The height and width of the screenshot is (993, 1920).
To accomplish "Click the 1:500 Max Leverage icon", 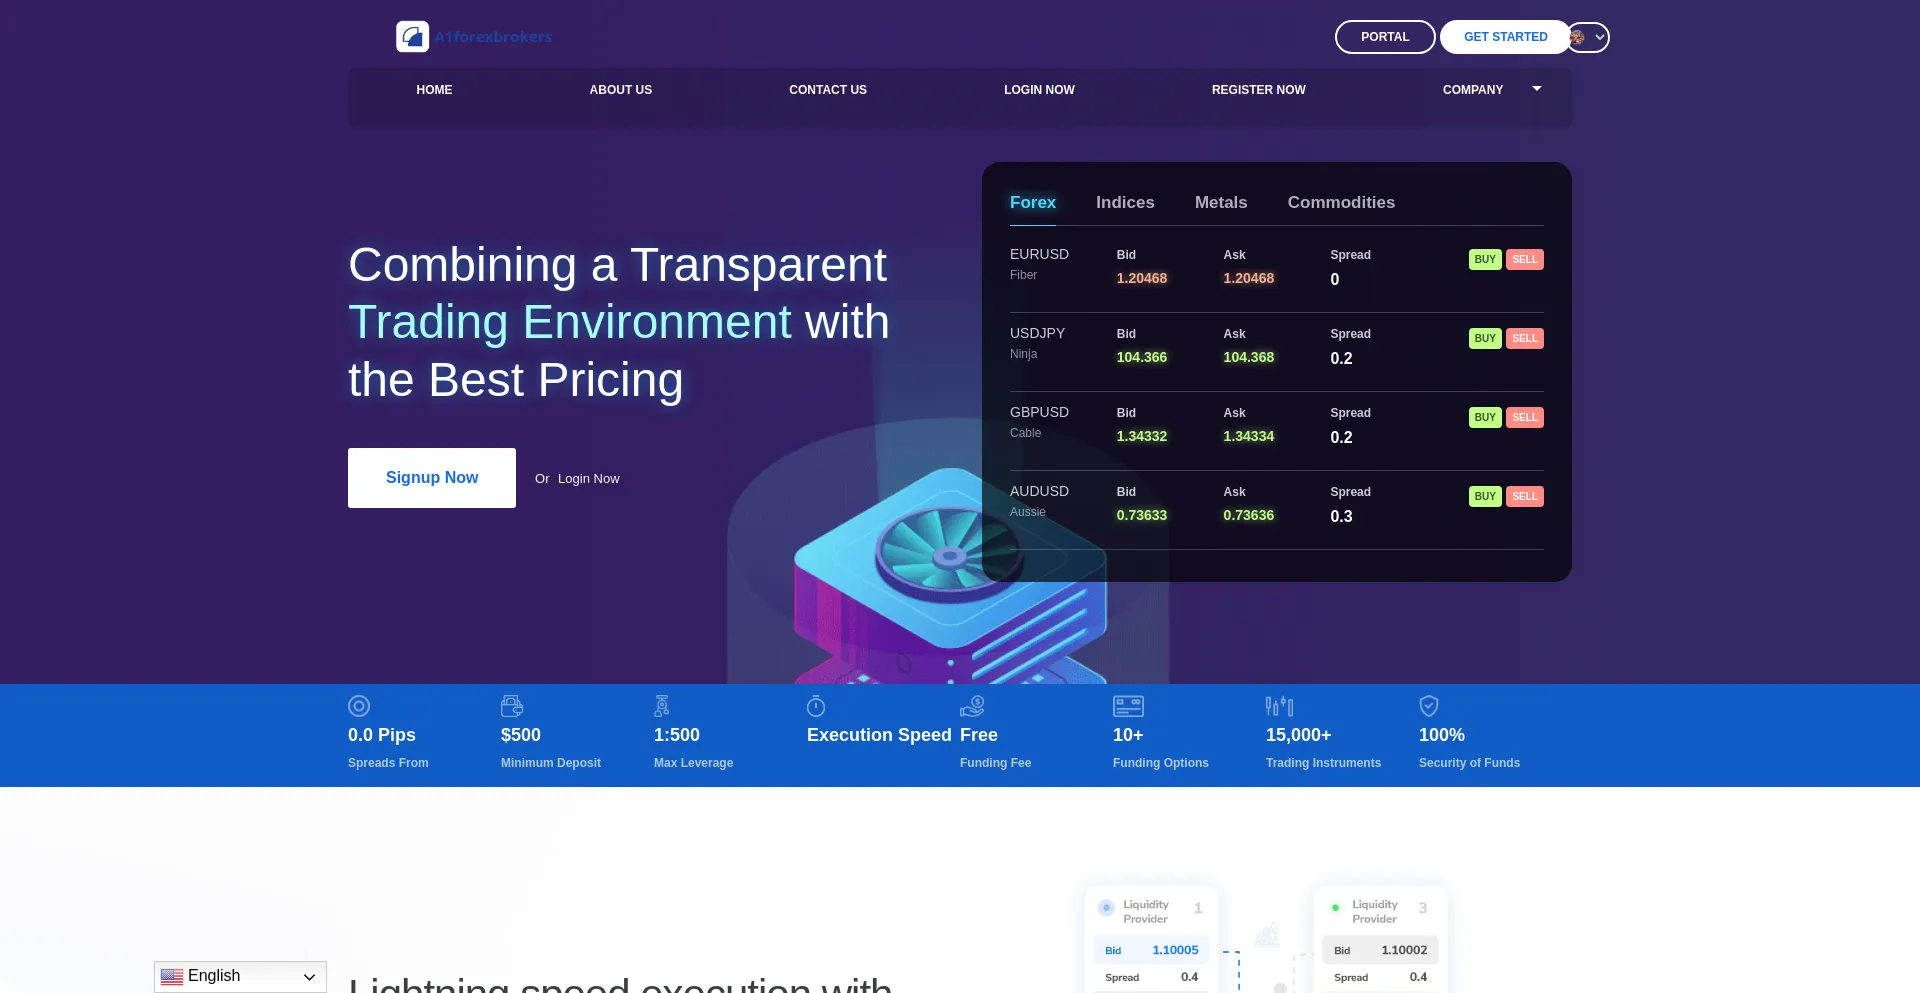I will pos(662,706).
